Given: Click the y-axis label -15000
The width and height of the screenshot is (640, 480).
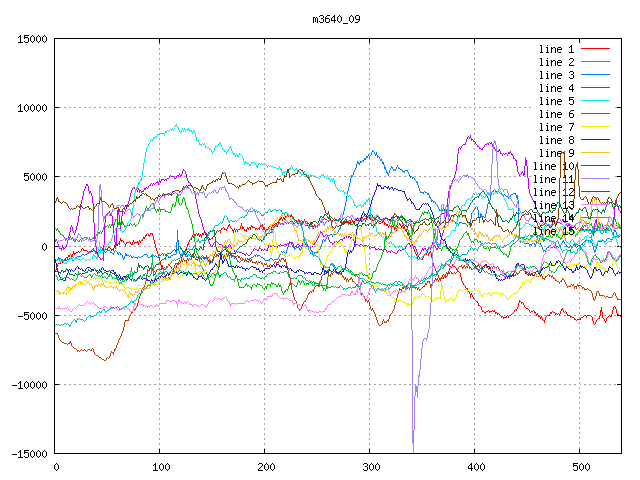Looking at the screenshot, I should click(x=29, y=454).
